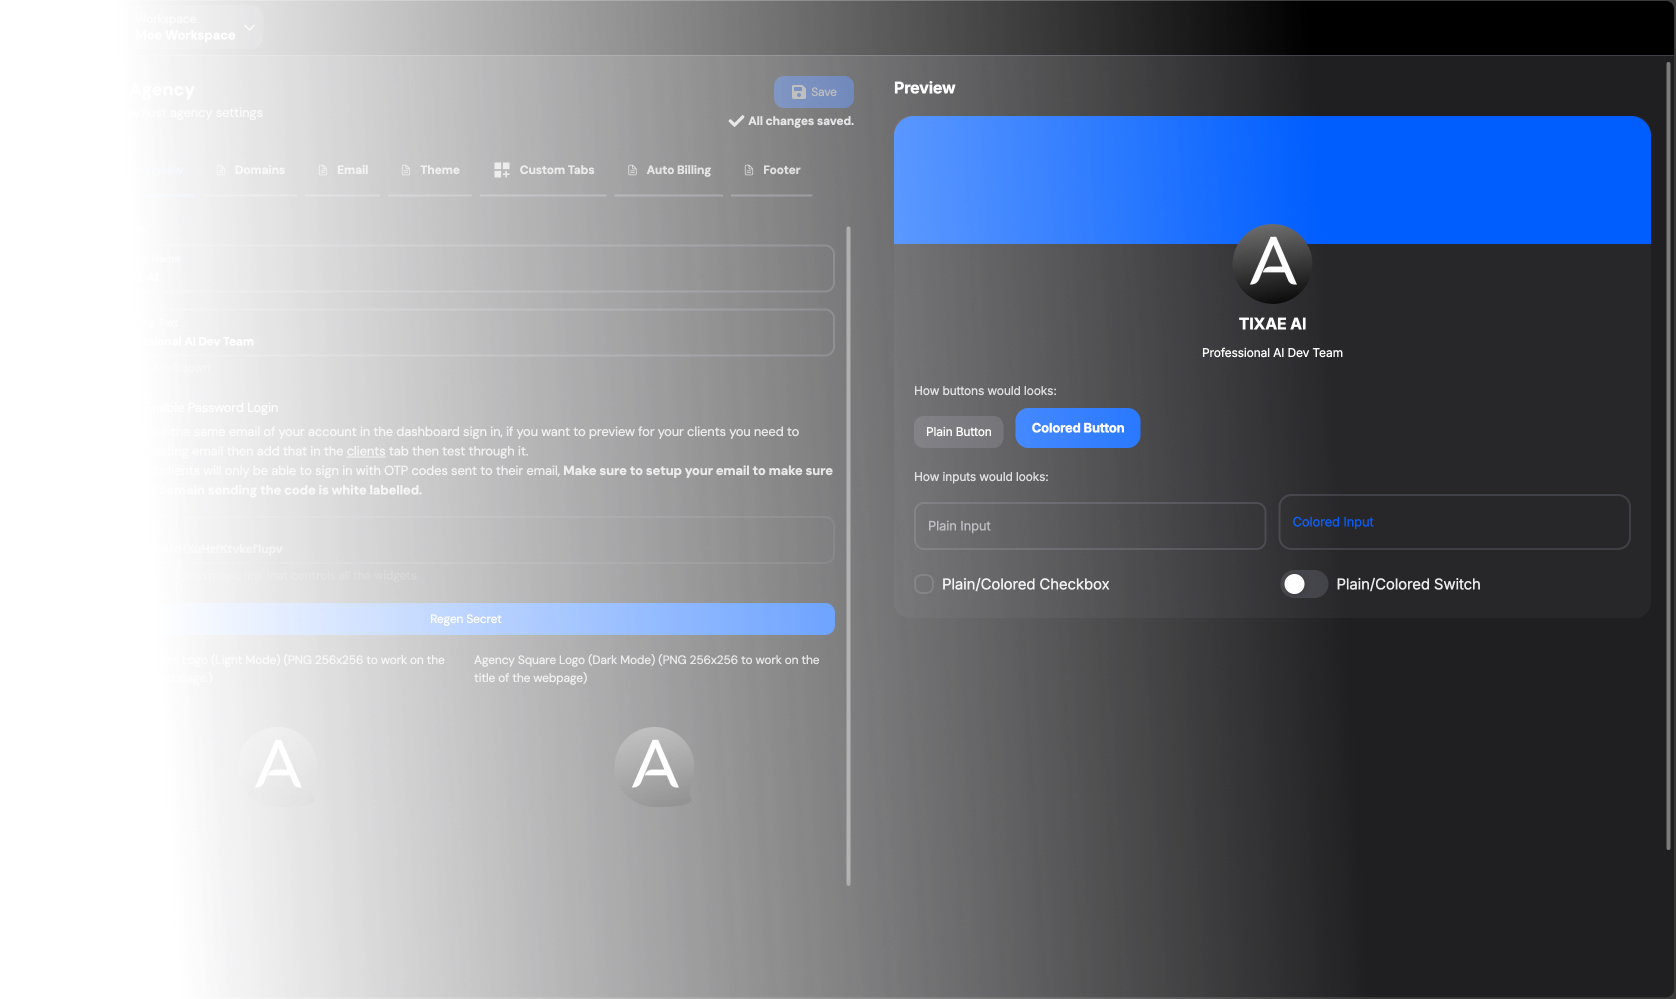The height and width of the screenshot is (999, 1676).
Task: Check the Plain/Colored Checkbox
Action: [923, 584]
